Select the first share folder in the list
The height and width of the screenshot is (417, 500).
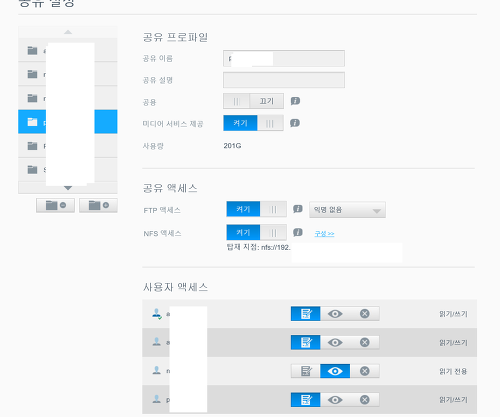pyautogui.click(x=68, y=50)
